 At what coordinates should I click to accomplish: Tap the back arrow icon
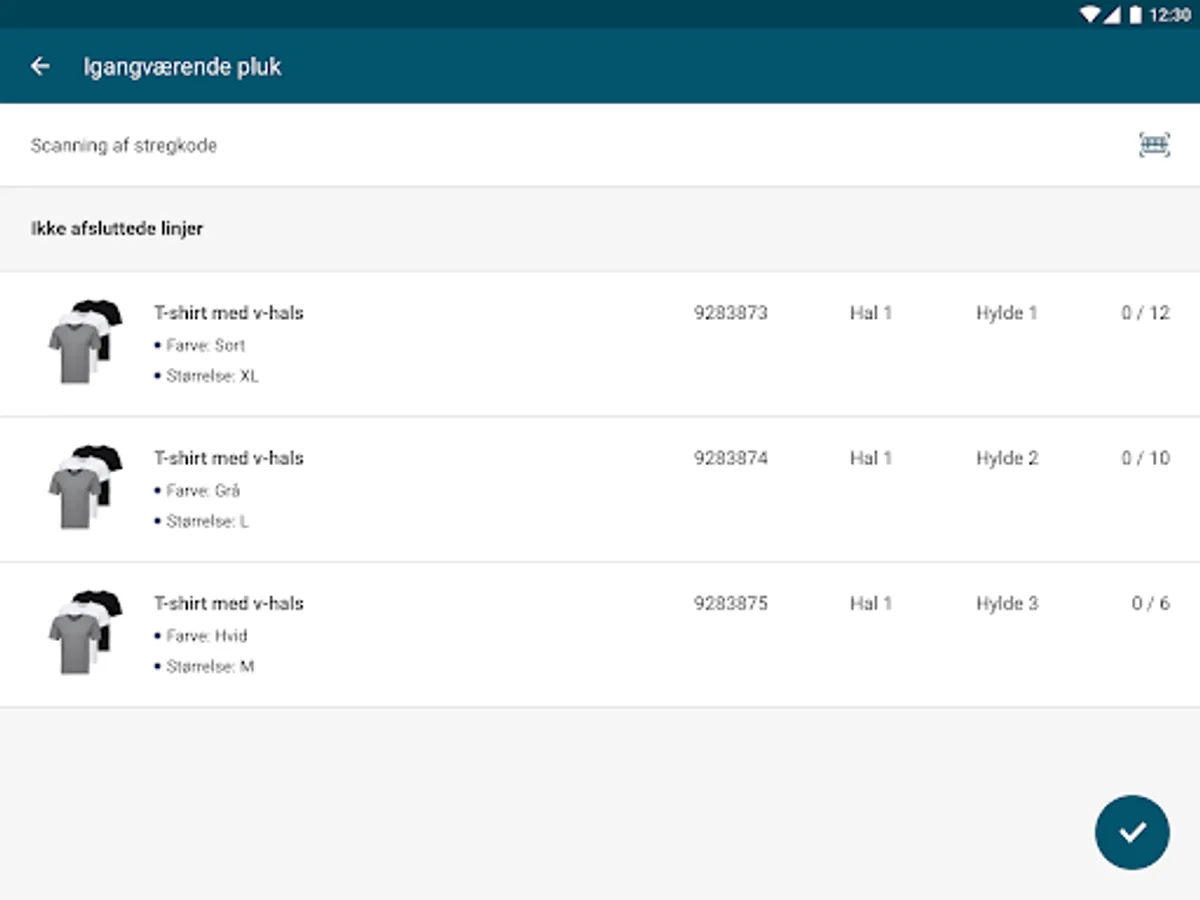pos(40,67)
